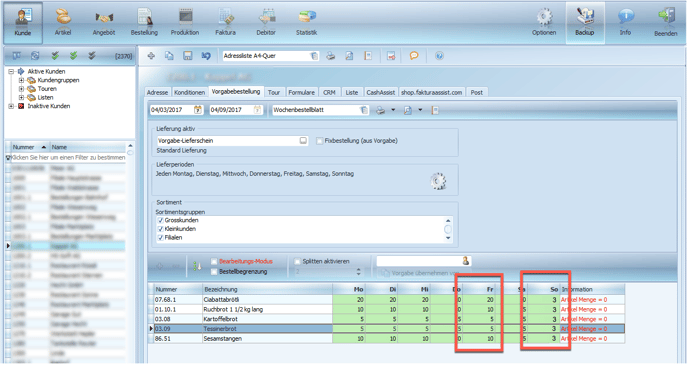This screenshot has height=365, width=688.
Task: Open the Kunde module
Action: (x=23, y=23)
